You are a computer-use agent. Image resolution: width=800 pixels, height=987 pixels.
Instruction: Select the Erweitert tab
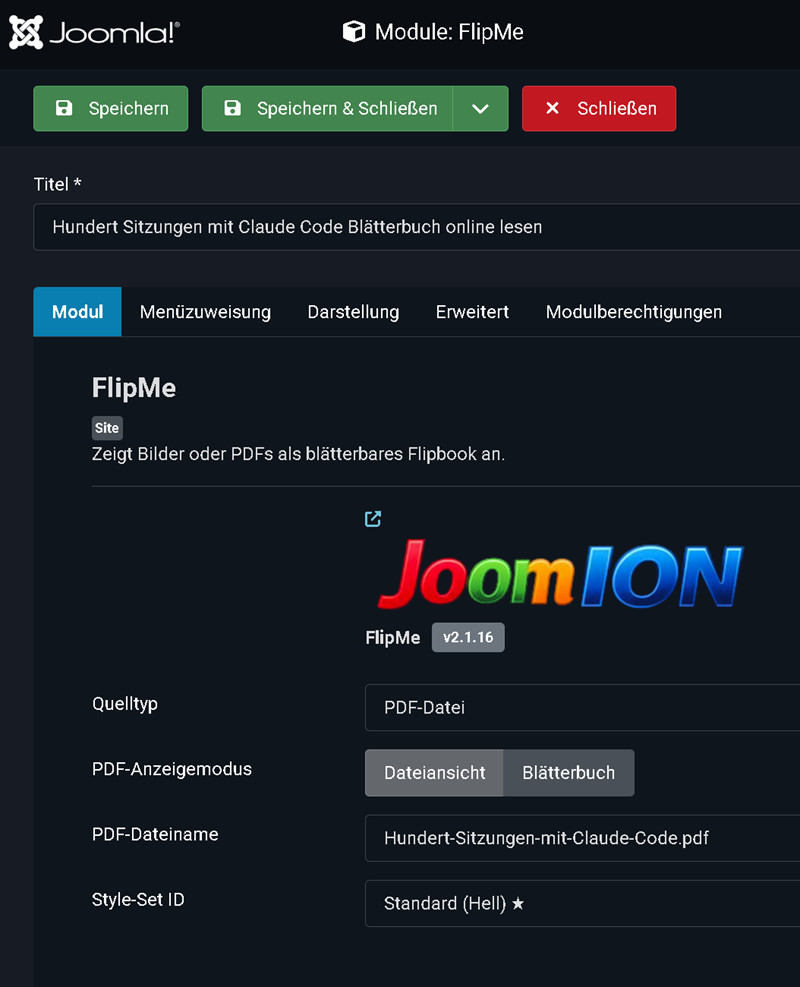tap(472, 312)
